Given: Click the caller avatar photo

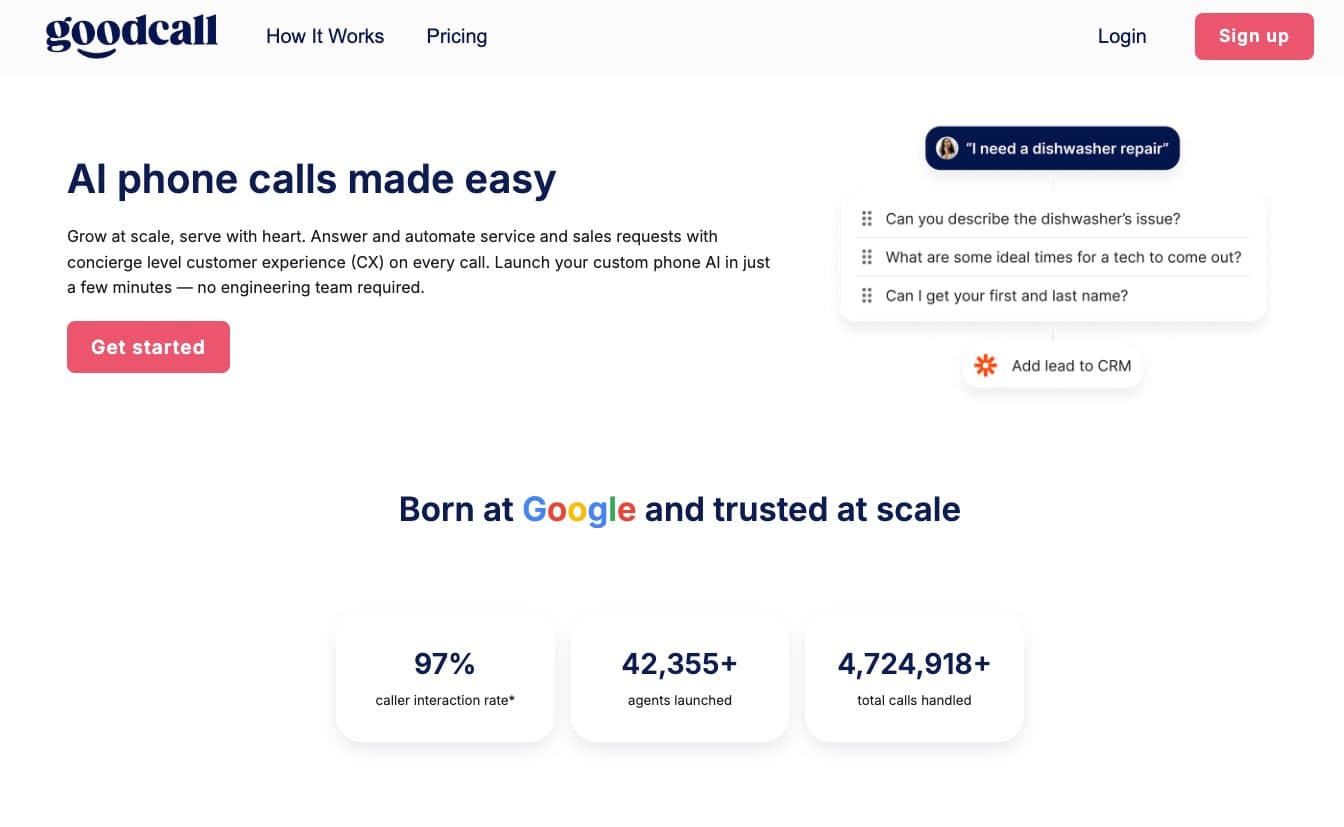Looking at the screenshot, I should click(946, 148).
